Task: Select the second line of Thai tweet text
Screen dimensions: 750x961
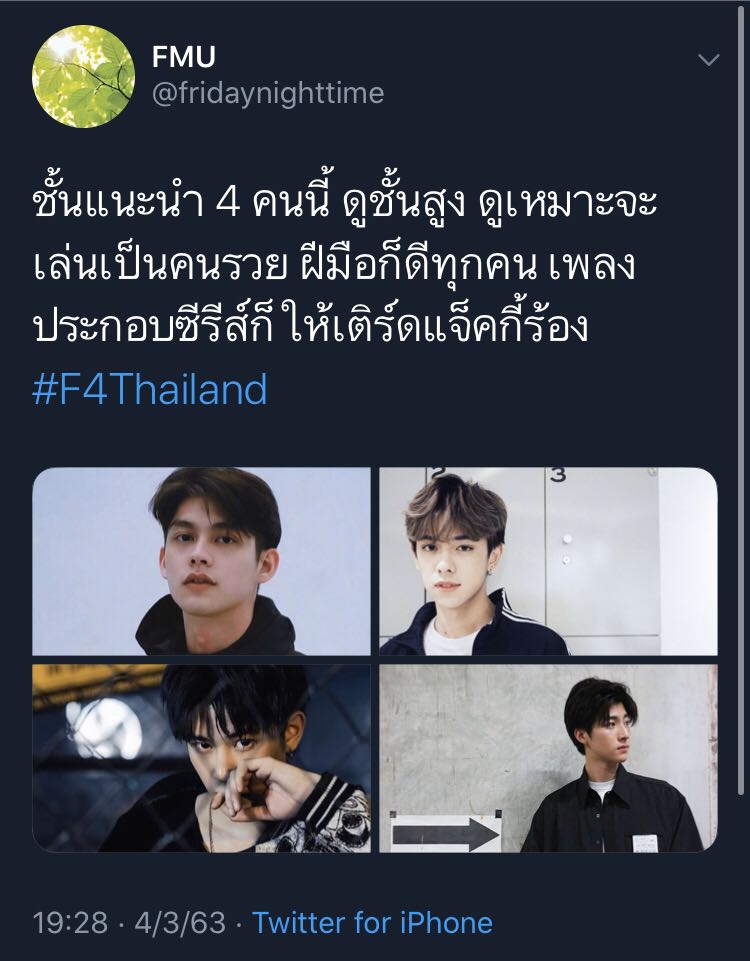Action: 335,264
